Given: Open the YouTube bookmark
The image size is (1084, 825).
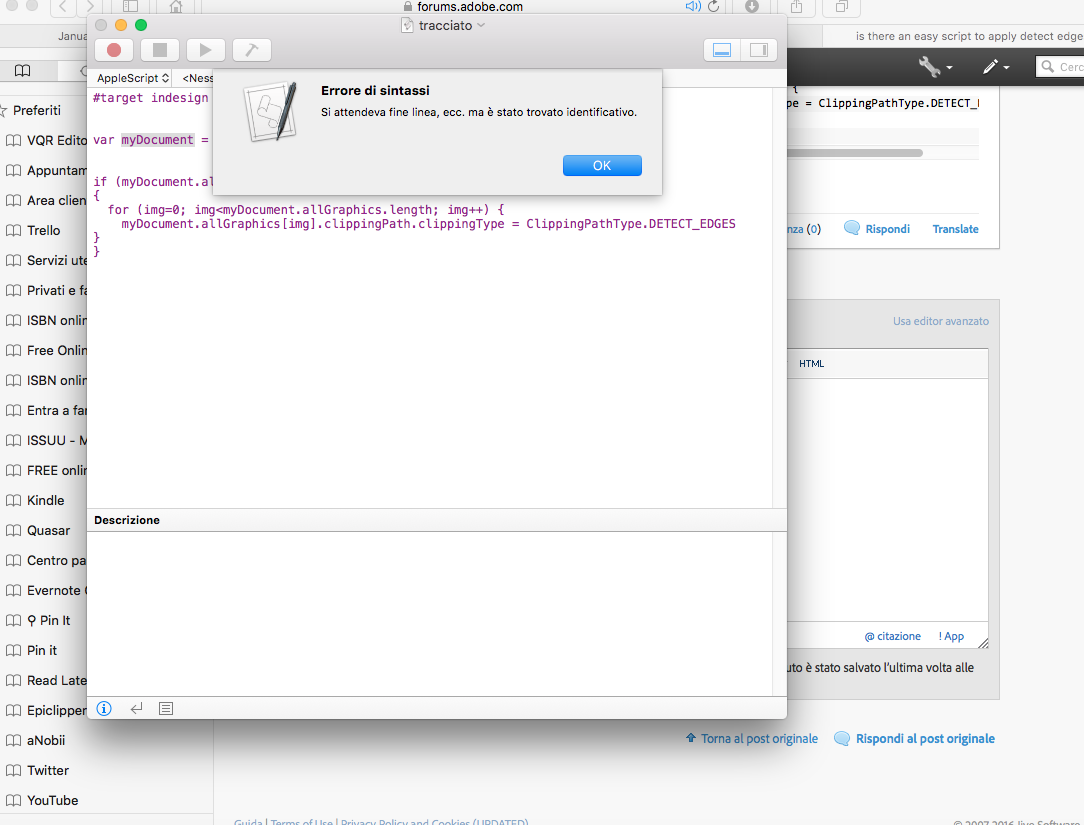Looking at the screenshot, I should pyautogui.click(x=42, y=800).
